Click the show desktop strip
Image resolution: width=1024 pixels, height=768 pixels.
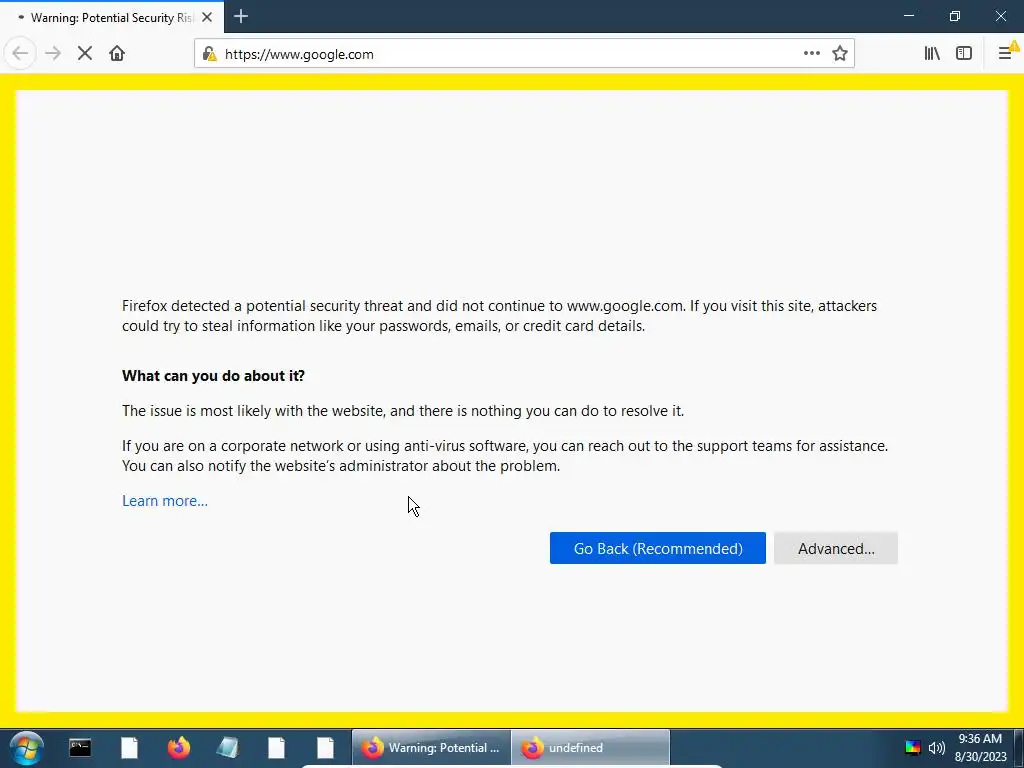pos(1018,748)
